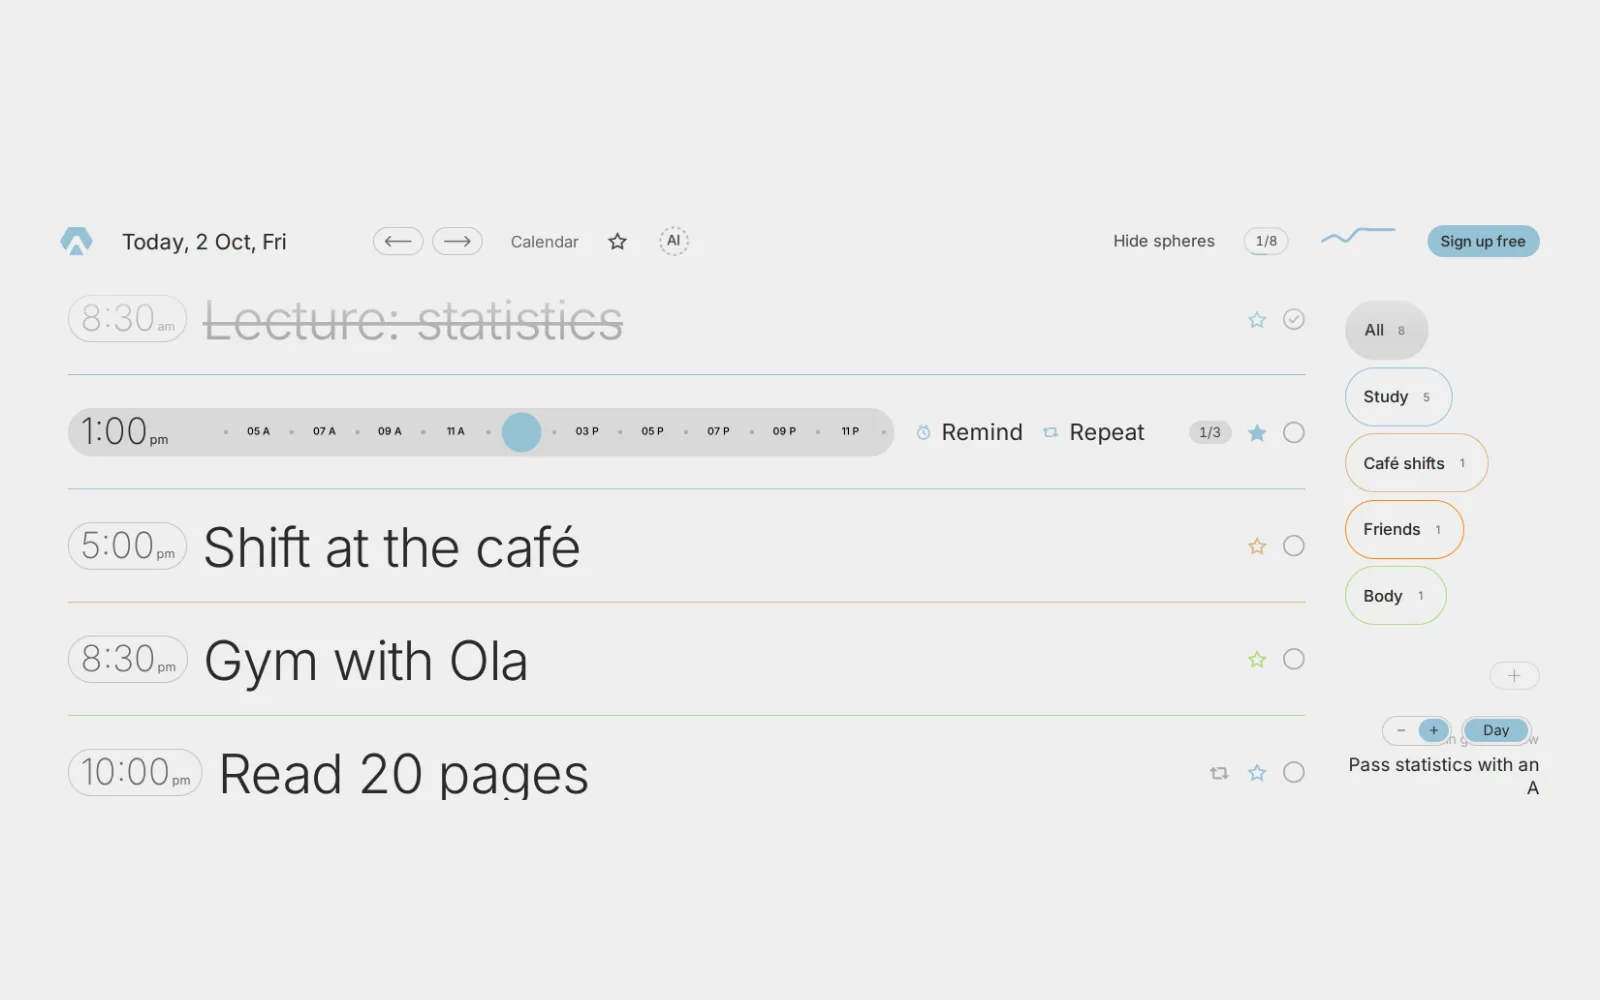Uncheck completed Lecture: statistics task
The height and width of the screenshot is (1000, 1600).
click(x=1294, y=319)
